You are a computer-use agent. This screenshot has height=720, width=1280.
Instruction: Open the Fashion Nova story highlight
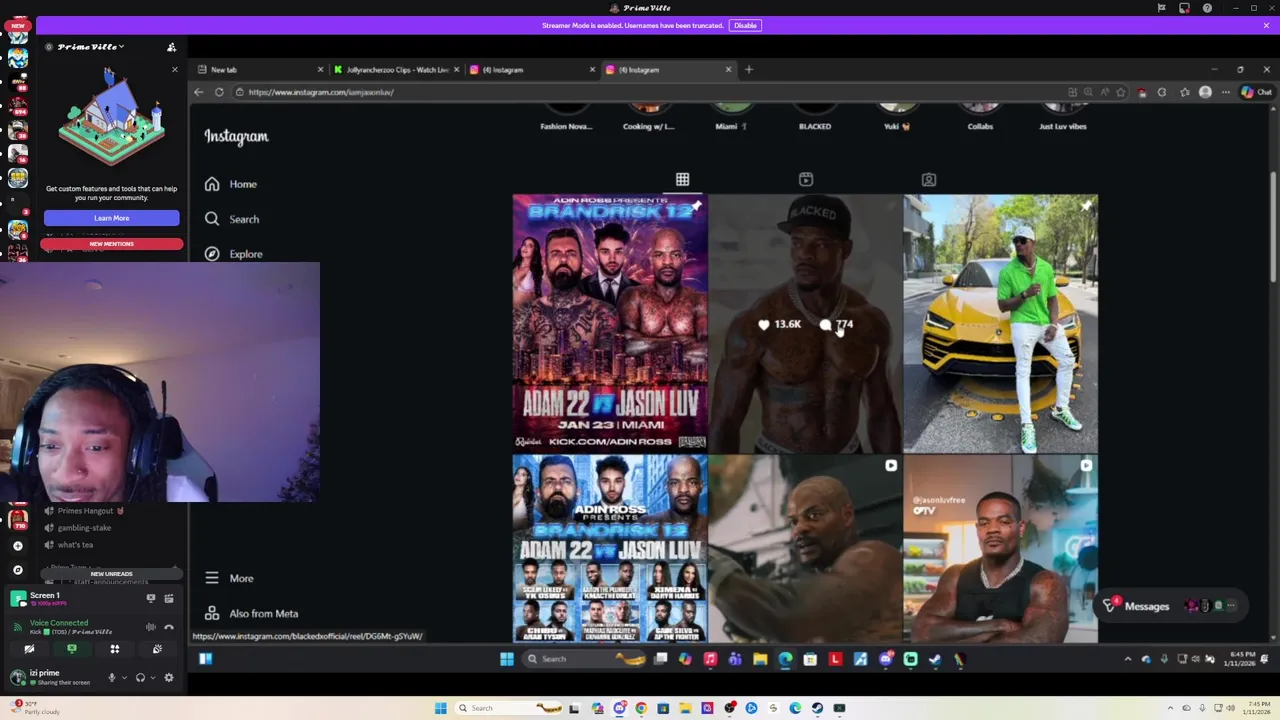[566, 117]
